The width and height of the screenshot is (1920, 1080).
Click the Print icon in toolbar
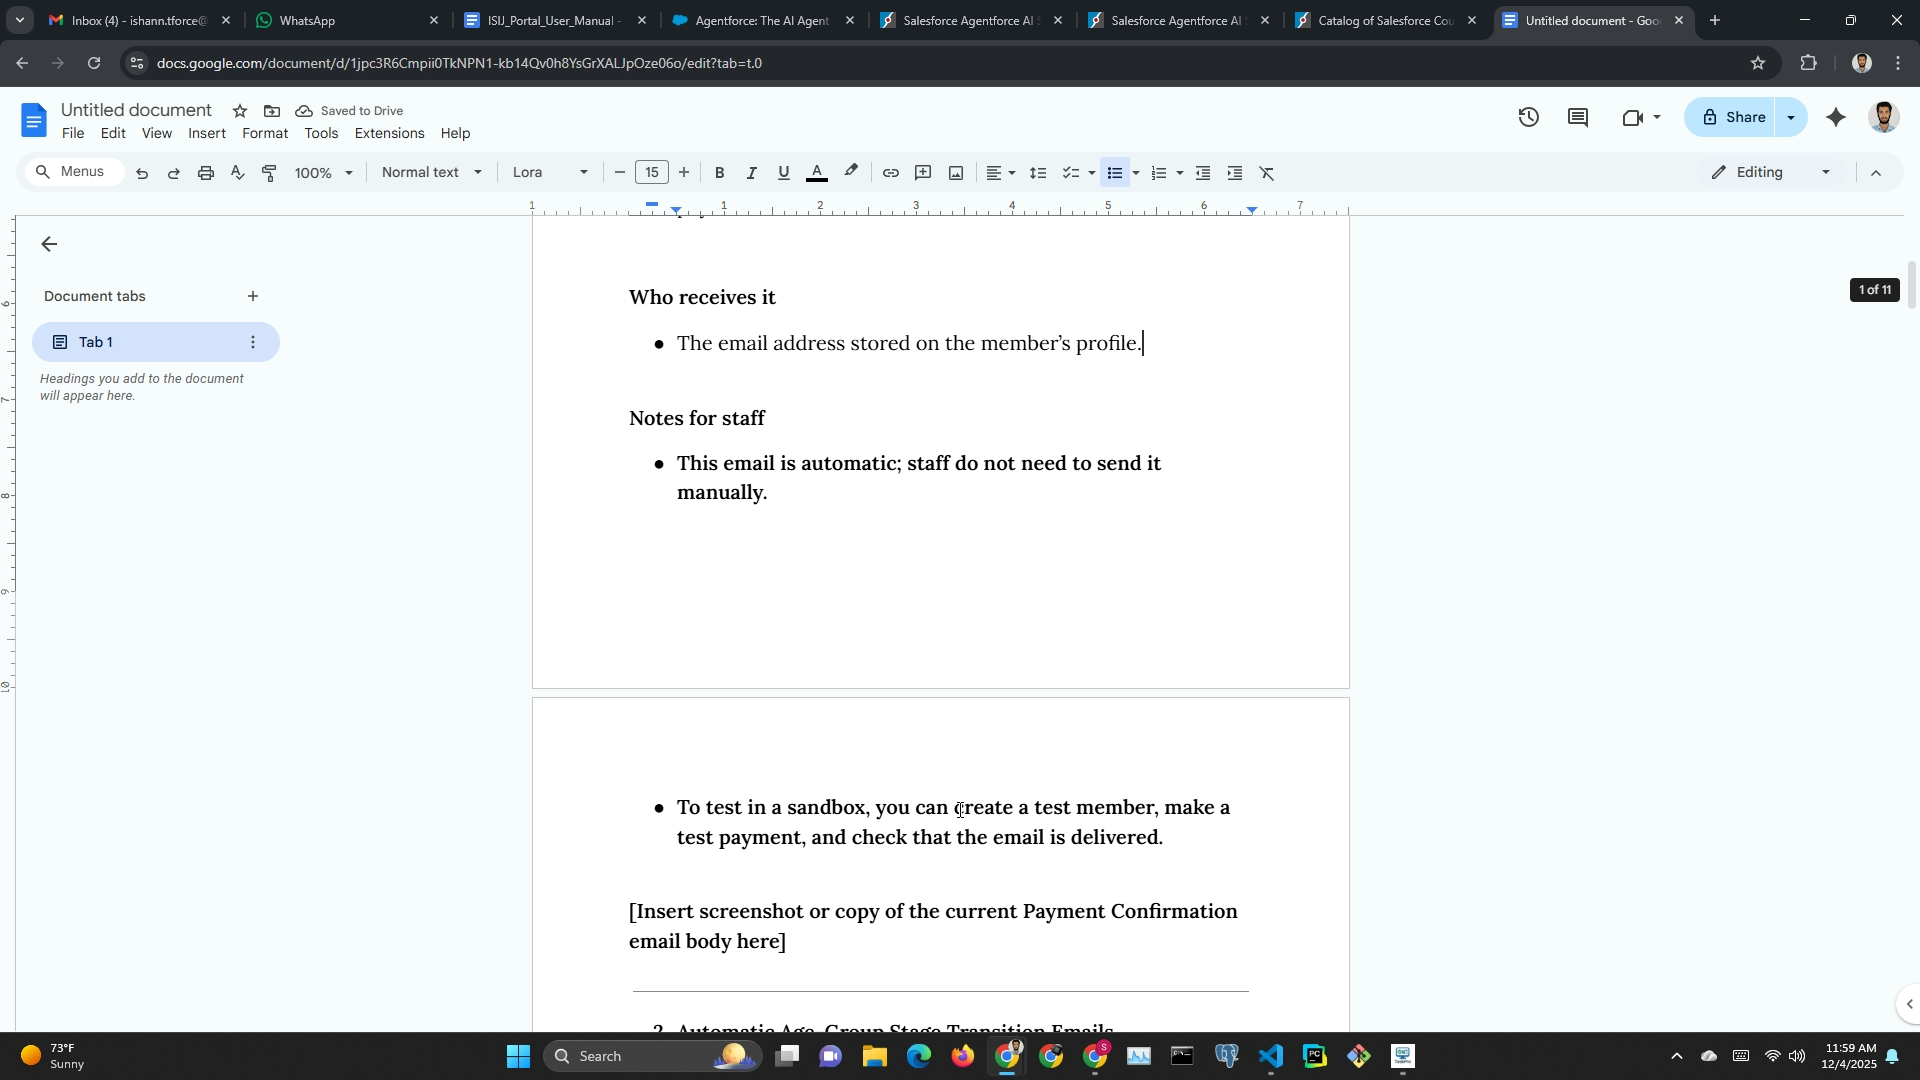tap(206, 173)
